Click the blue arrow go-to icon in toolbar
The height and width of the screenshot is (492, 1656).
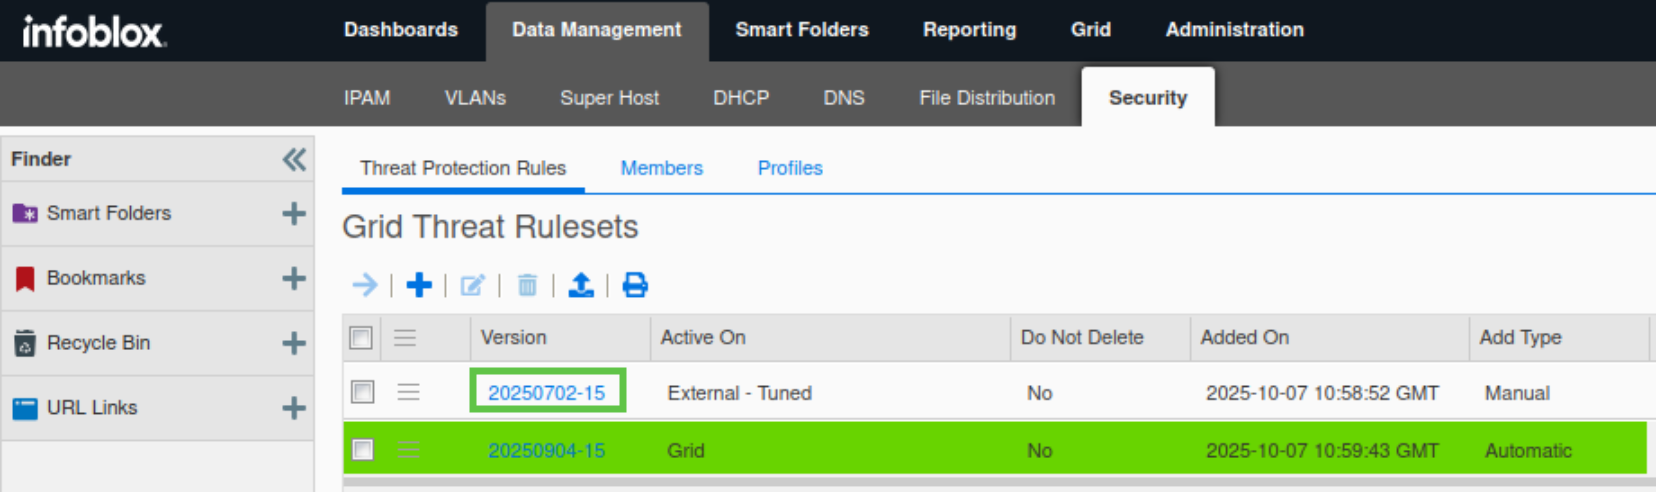[x=365, y=285]
